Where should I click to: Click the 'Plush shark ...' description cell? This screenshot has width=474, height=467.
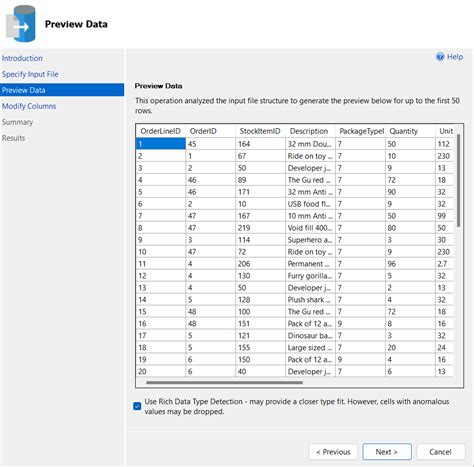click(x=310, y=300)
